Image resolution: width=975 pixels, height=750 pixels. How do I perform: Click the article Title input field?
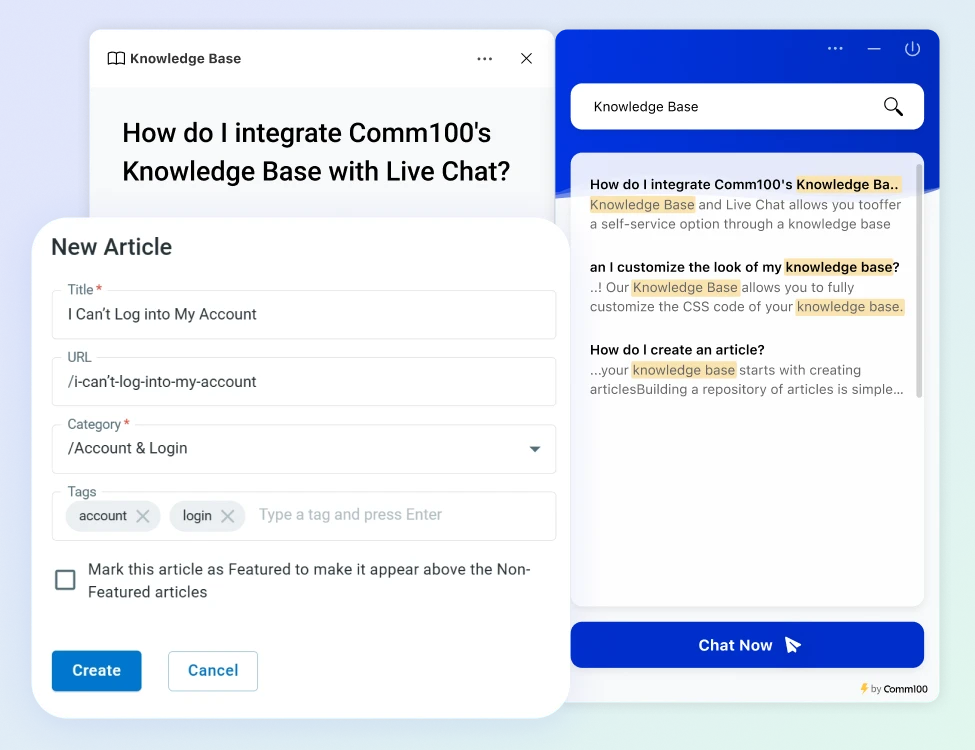pos(303,315)
